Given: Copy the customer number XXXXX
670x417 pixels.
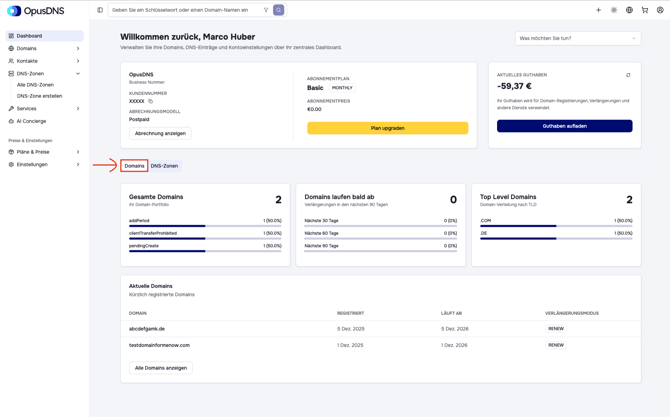Looking at the screenshot, I should [x=150, y=101].
